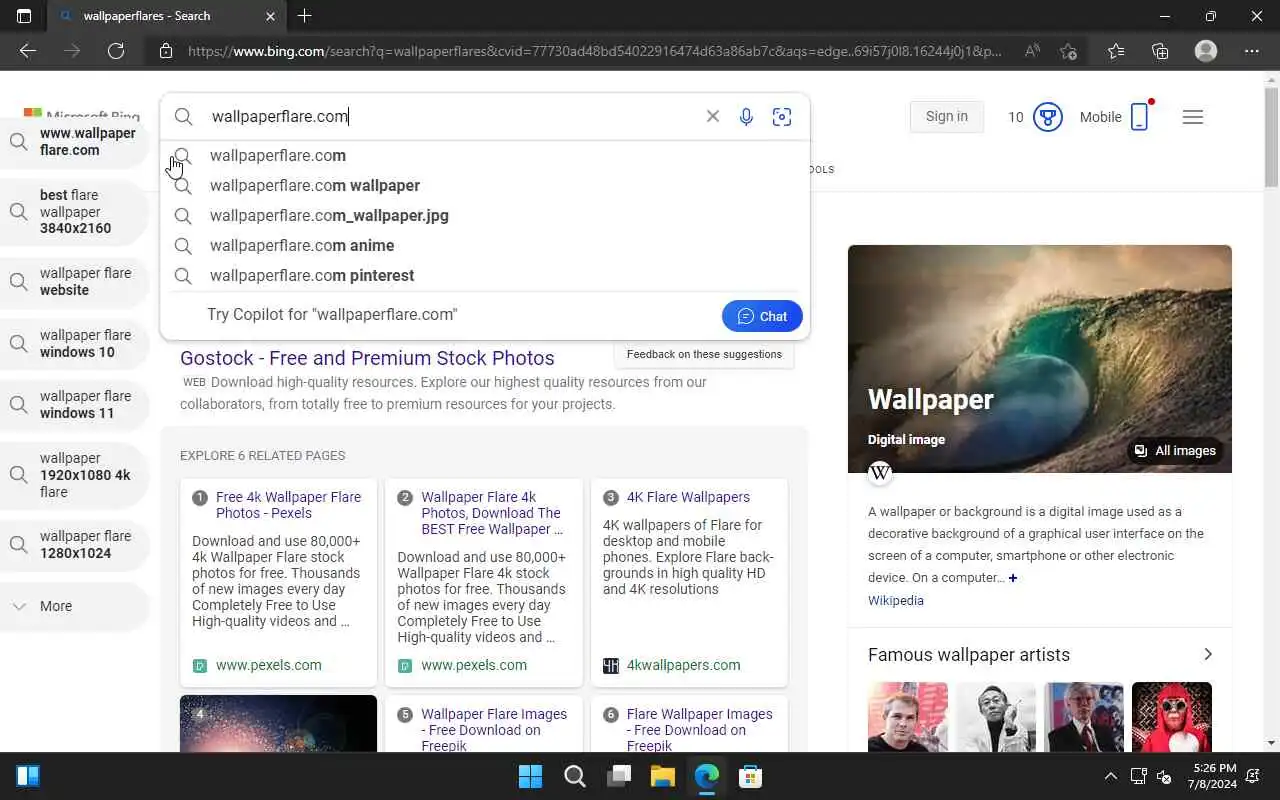Open Edge settings and more menu

coord(1252,51)
